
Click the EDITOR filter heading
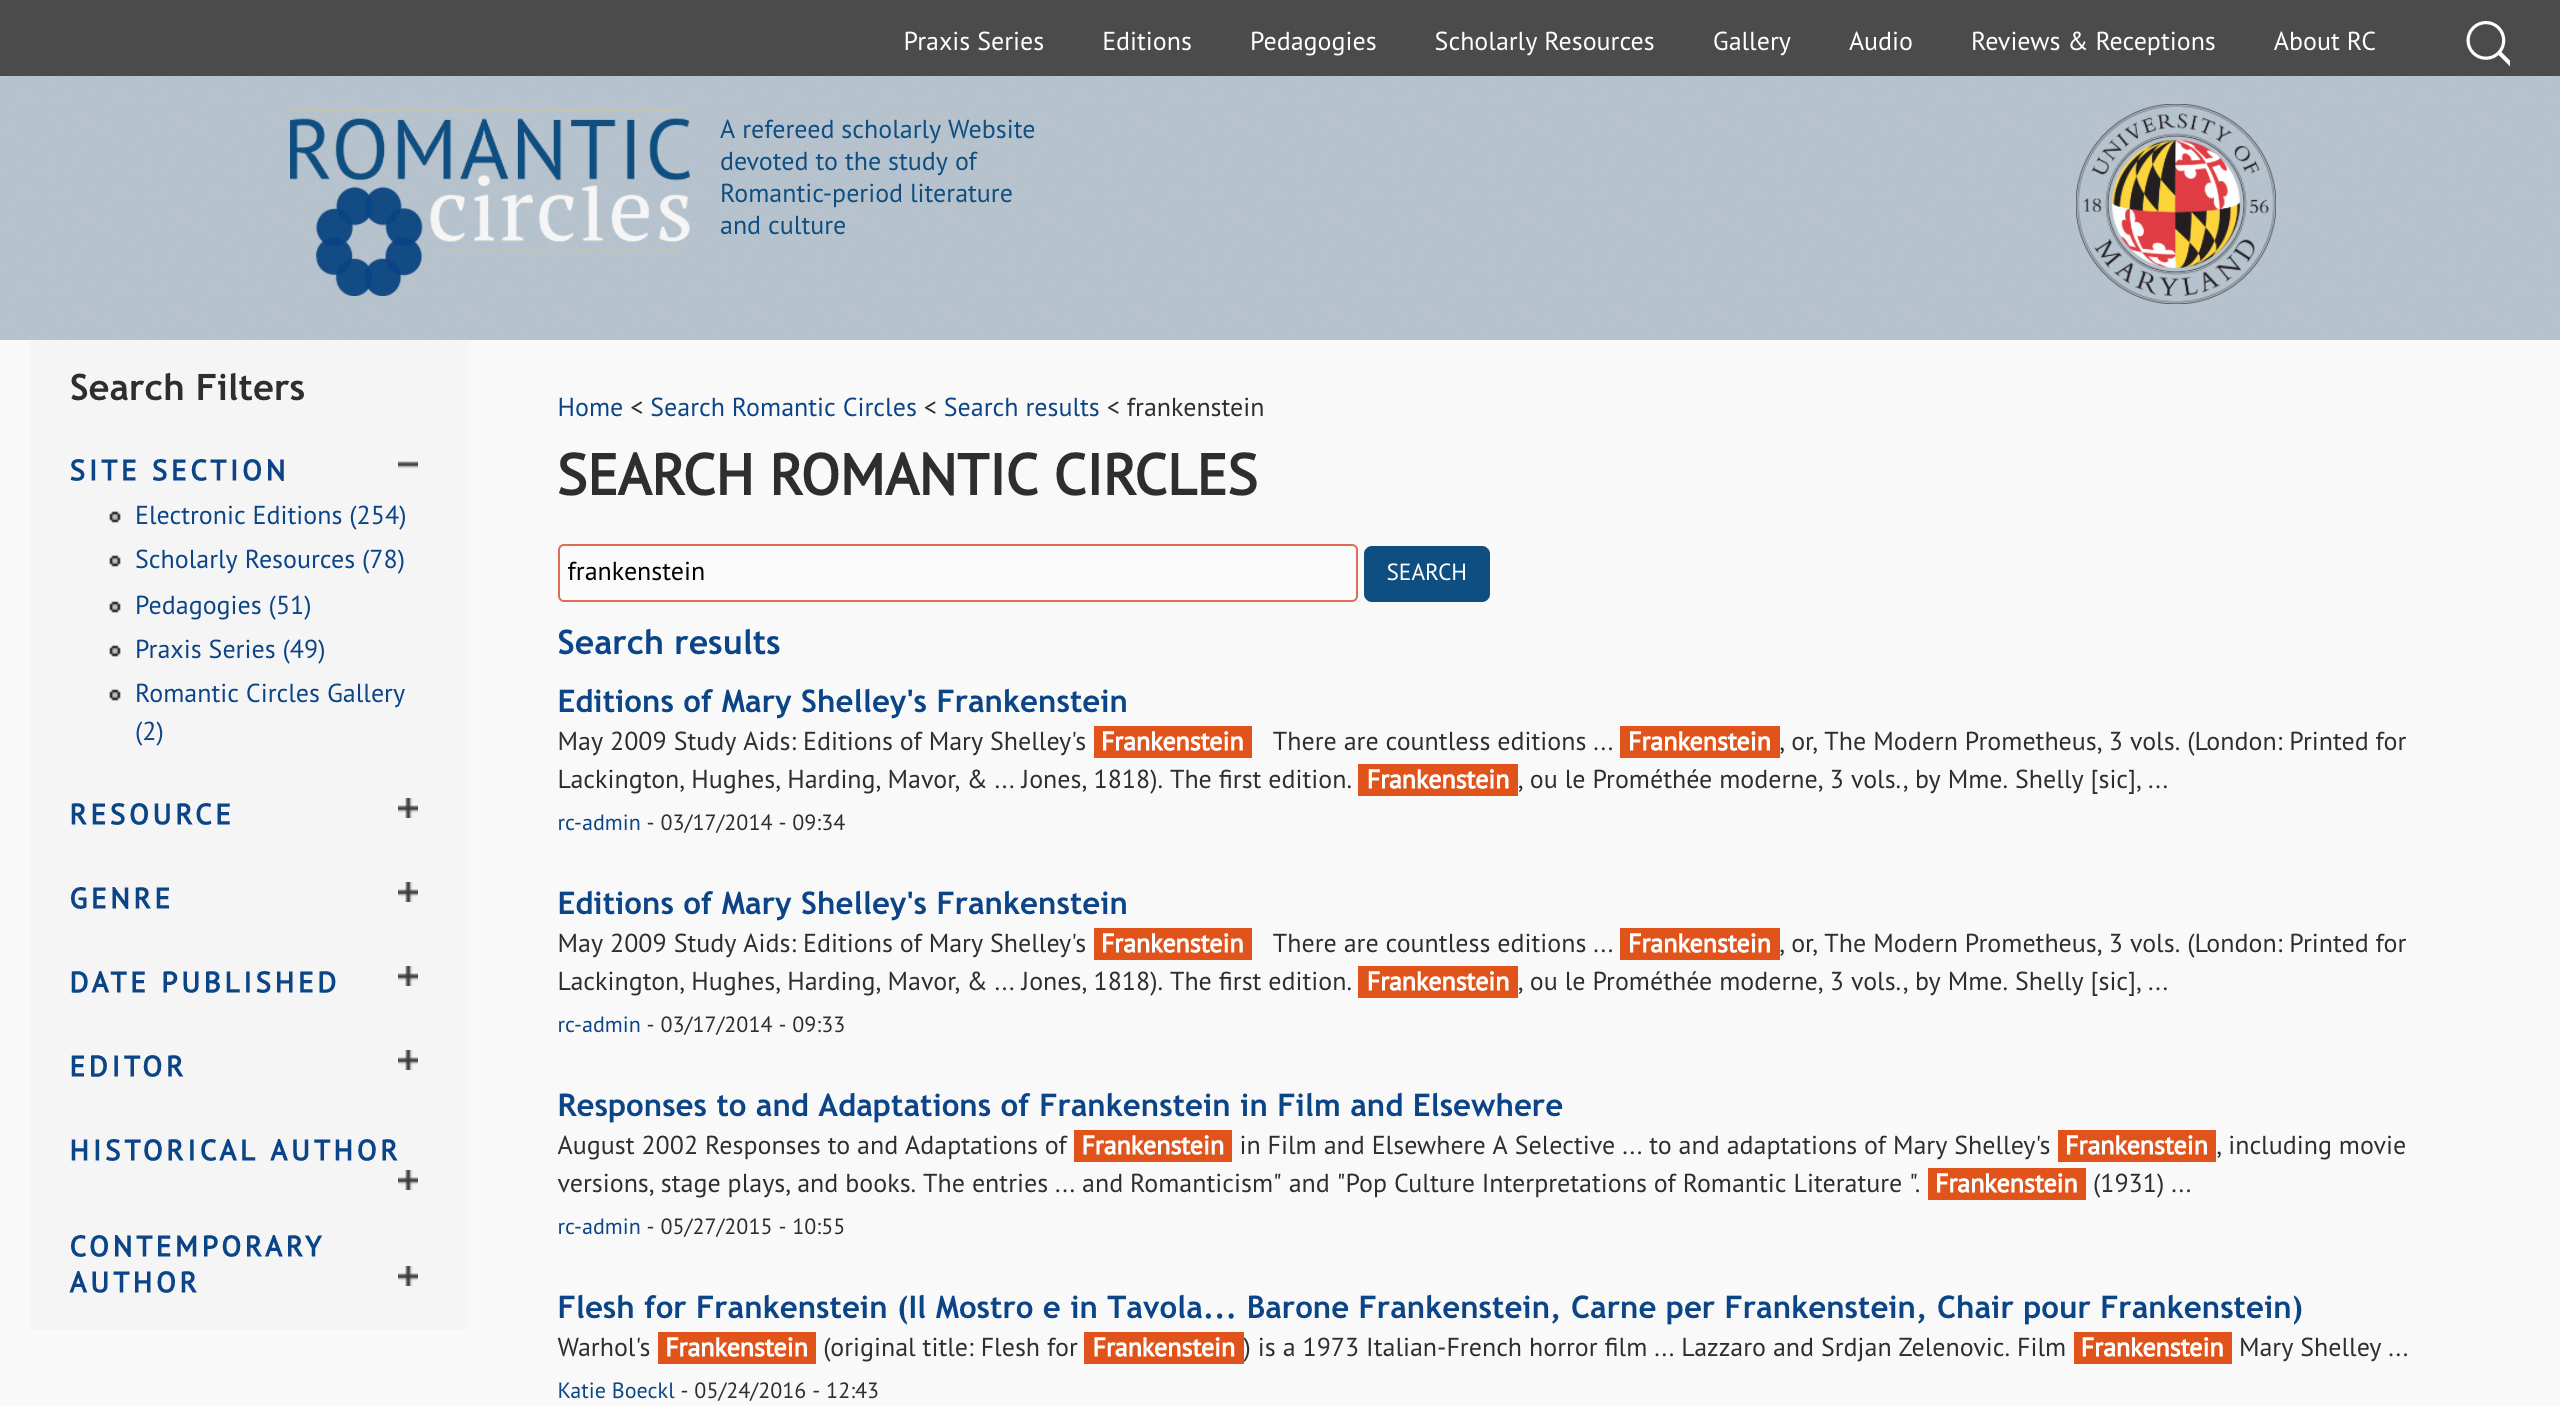click(x=127, y=1067)
